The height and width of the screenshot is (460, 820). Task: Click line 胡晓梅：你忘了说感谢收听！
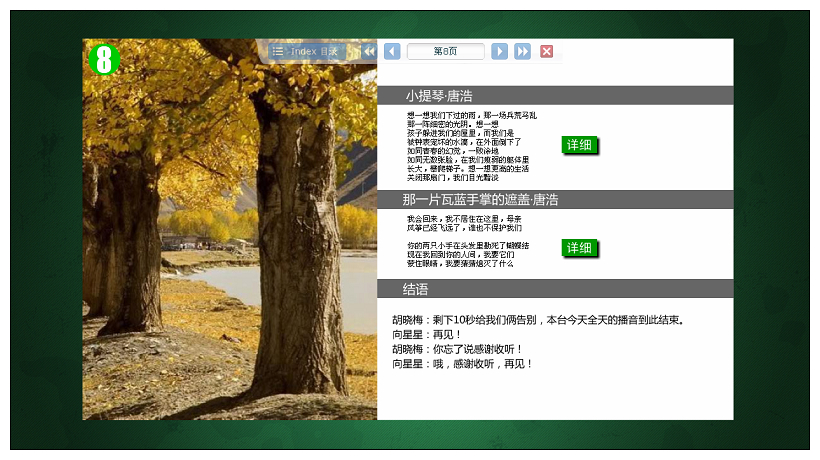pyautogui.click(x=457, y=349)
